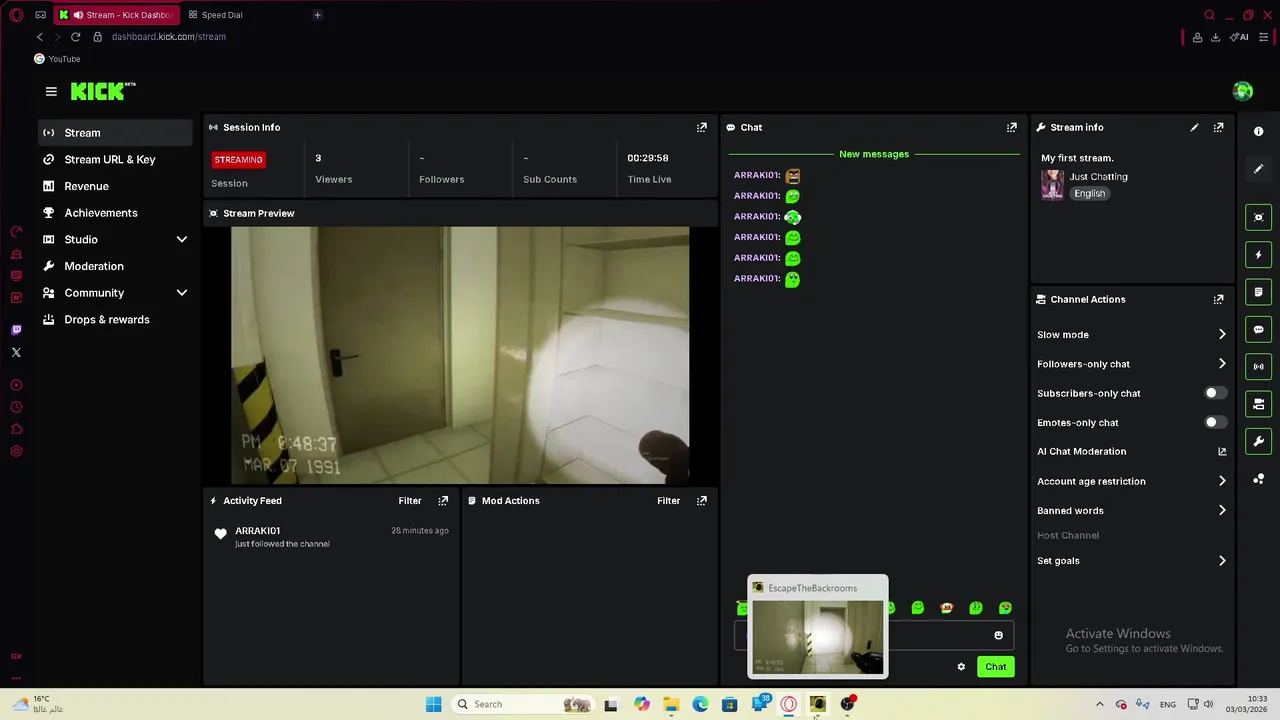Image resolution: width=1280 pixels, height=720 pixels.
Task: Click the Twitch icon in Opera sidebar
Action: 16,330
